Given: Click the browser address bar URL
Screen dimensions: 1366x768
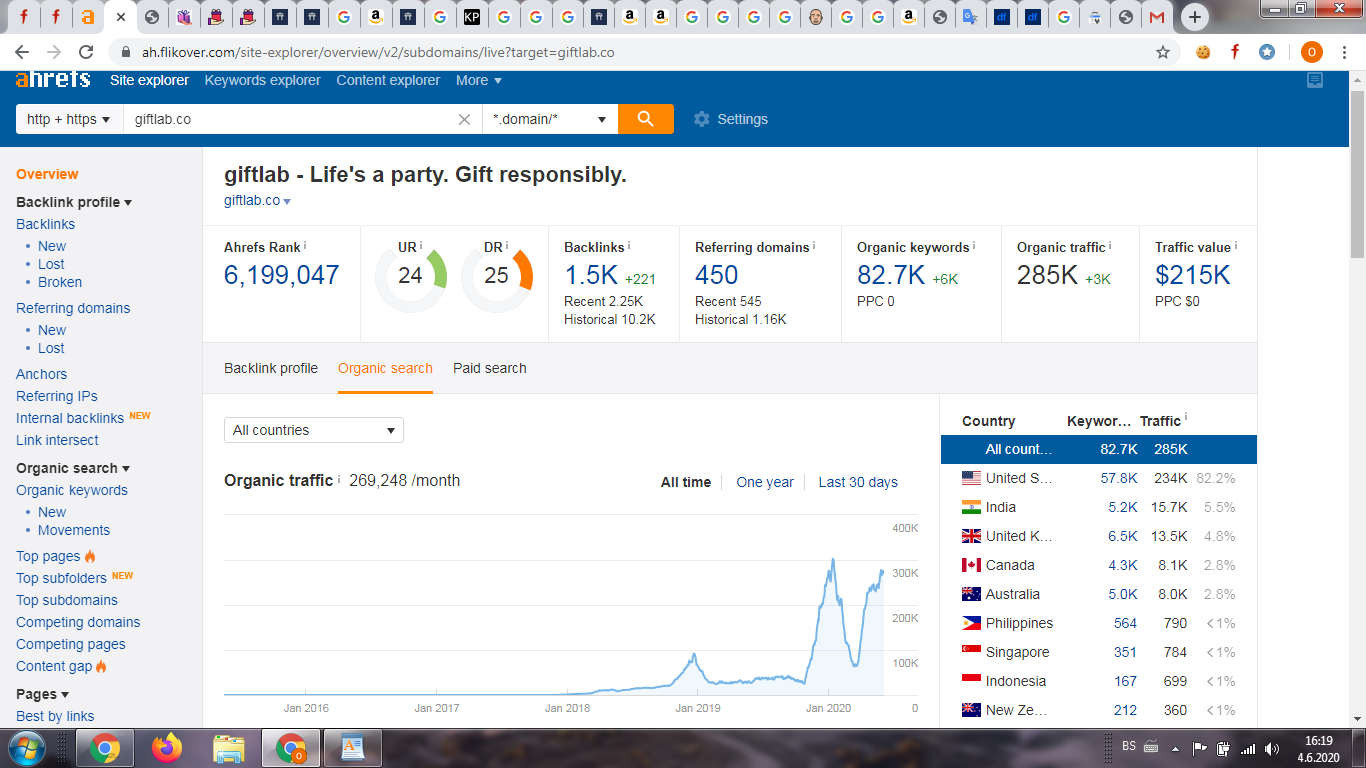Looking at the screenshot, I should (377, 52).
